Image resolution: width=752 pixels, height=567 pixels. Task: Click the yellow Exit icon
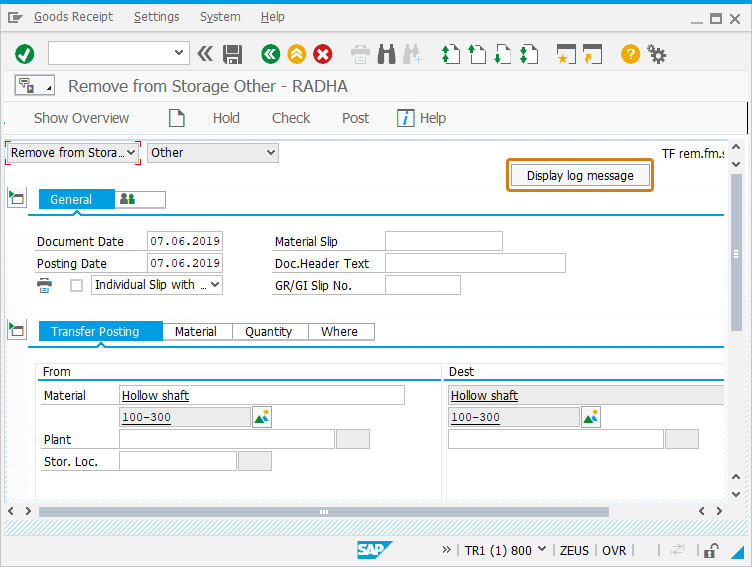[x=296, y=54]
